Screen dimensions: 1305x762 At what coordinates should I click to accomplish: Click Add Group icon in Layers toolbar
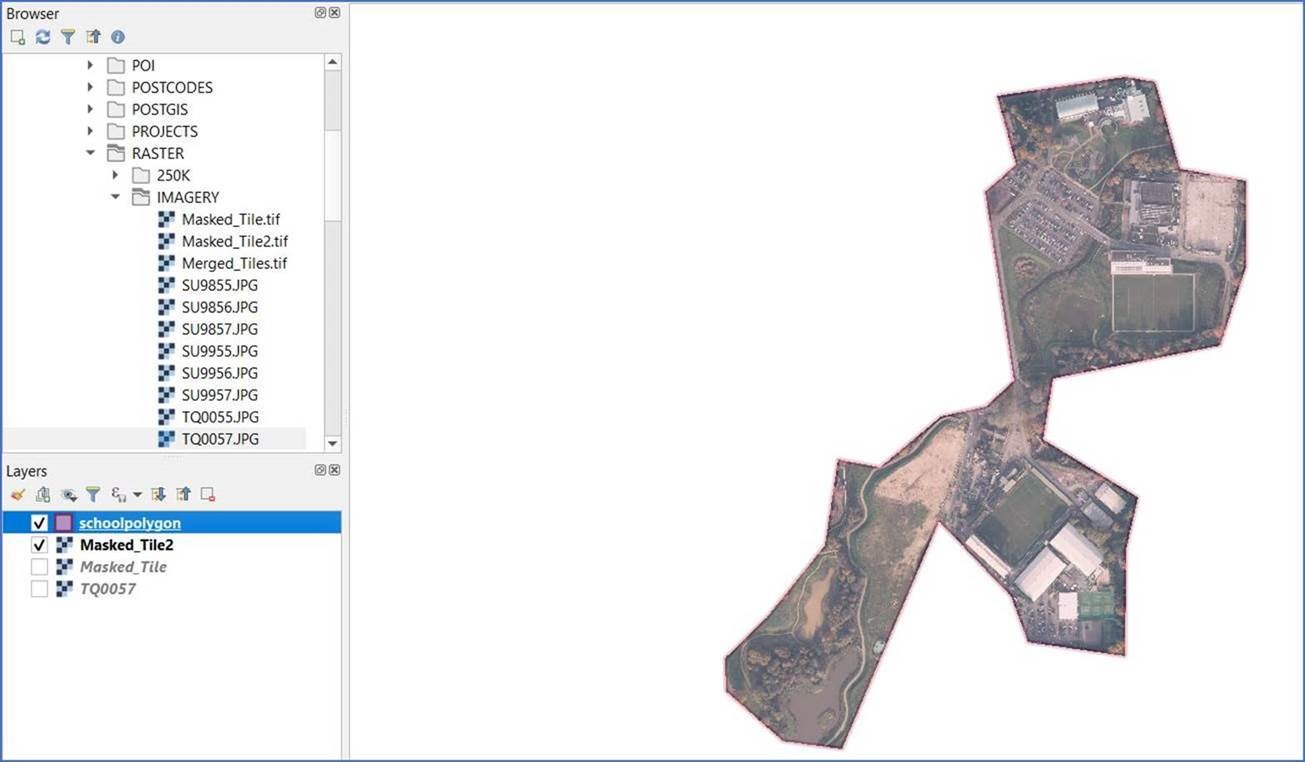pos(42,494)
